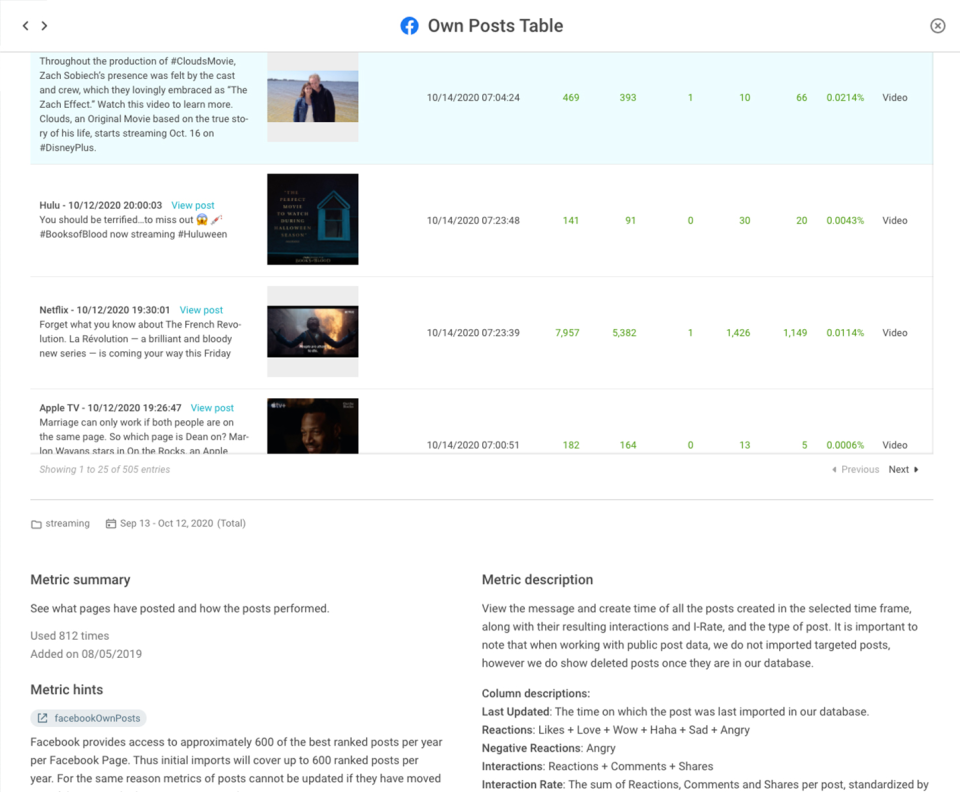Click the external link icon on facebookOwnPosts chip
This screenshot has width=960, height=792.
(x=43, y=717)
